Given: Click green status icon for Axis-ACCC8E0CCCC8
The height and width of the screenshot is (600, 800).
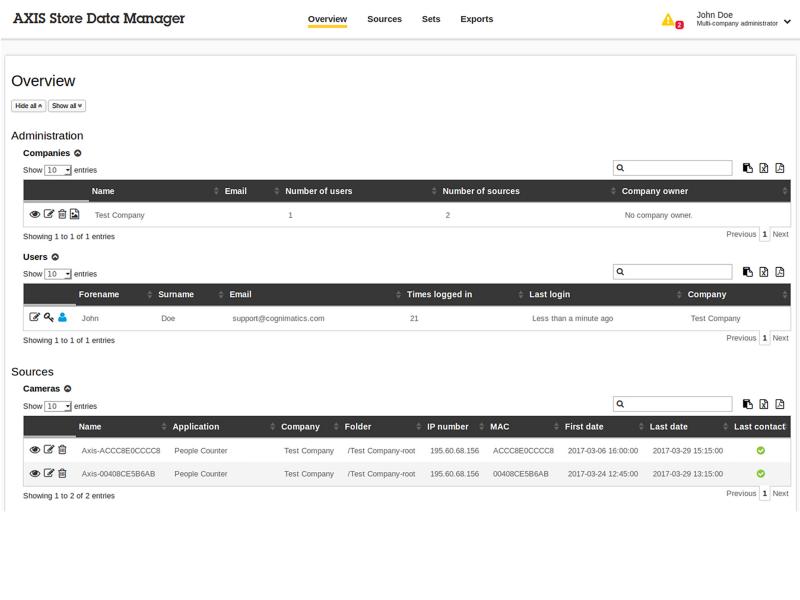Looking at the screenshot, I should (761, 451).
